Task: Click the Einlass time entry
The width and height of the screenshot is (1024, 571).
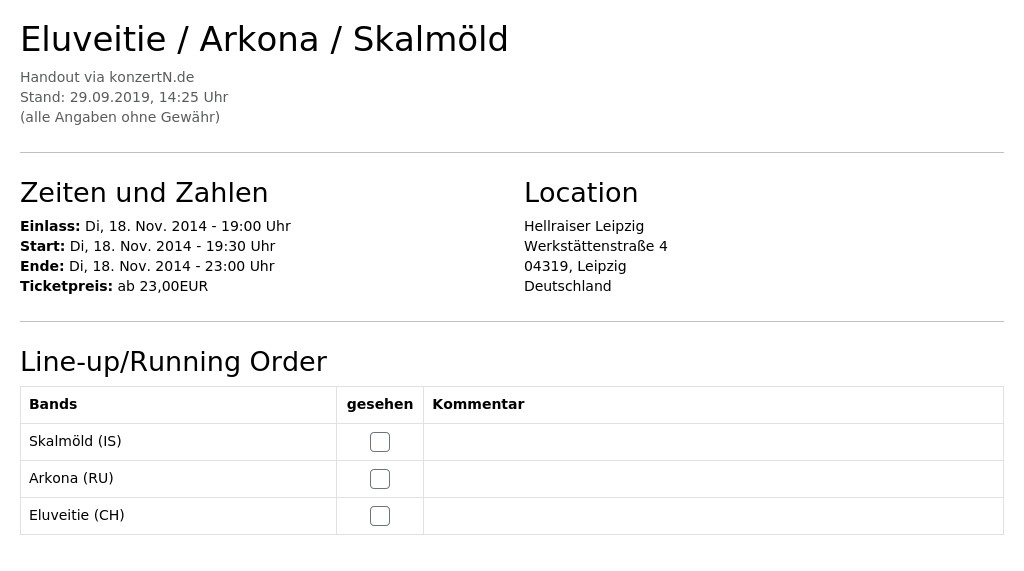Action: pos(155,226)
